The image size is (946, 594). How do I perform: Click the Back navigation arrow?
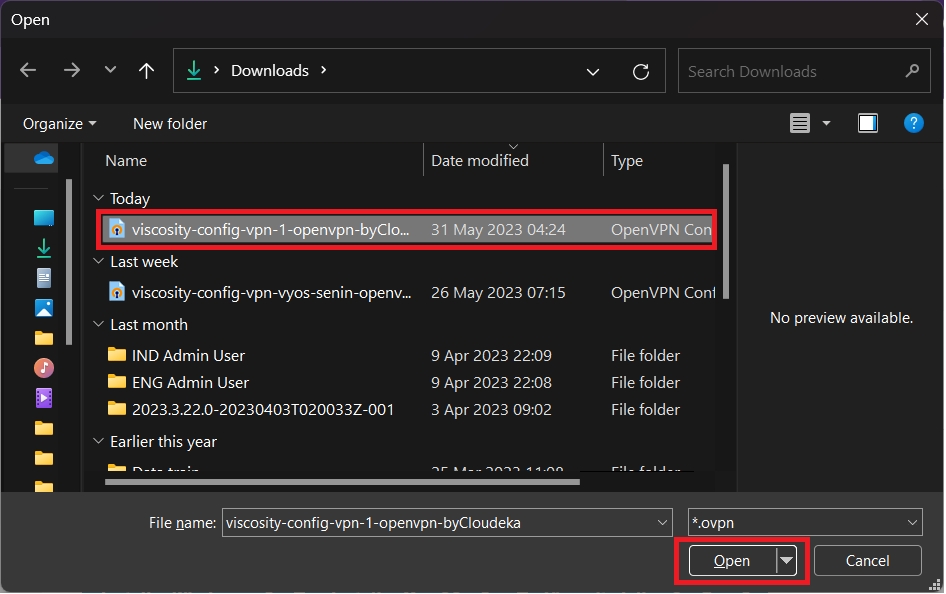(28, 71)
